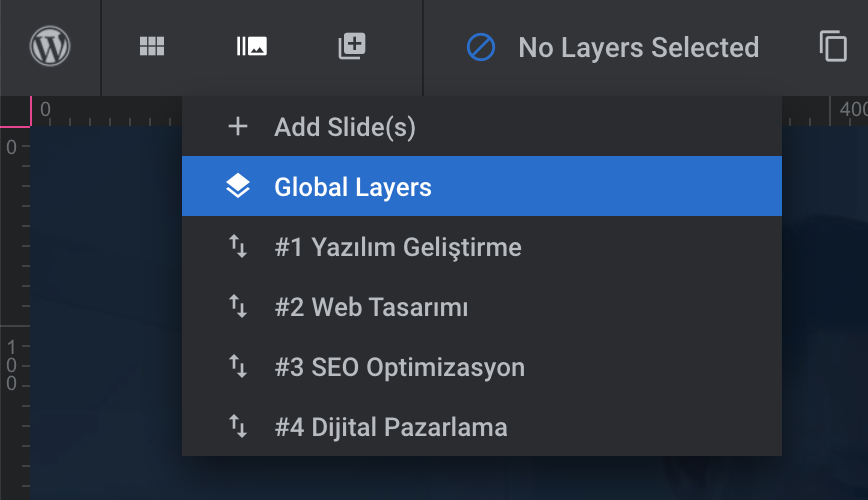The image size is (868, 500).
Task: Click the stacked layers icon for Global Layers
Action: coord(238,187)
